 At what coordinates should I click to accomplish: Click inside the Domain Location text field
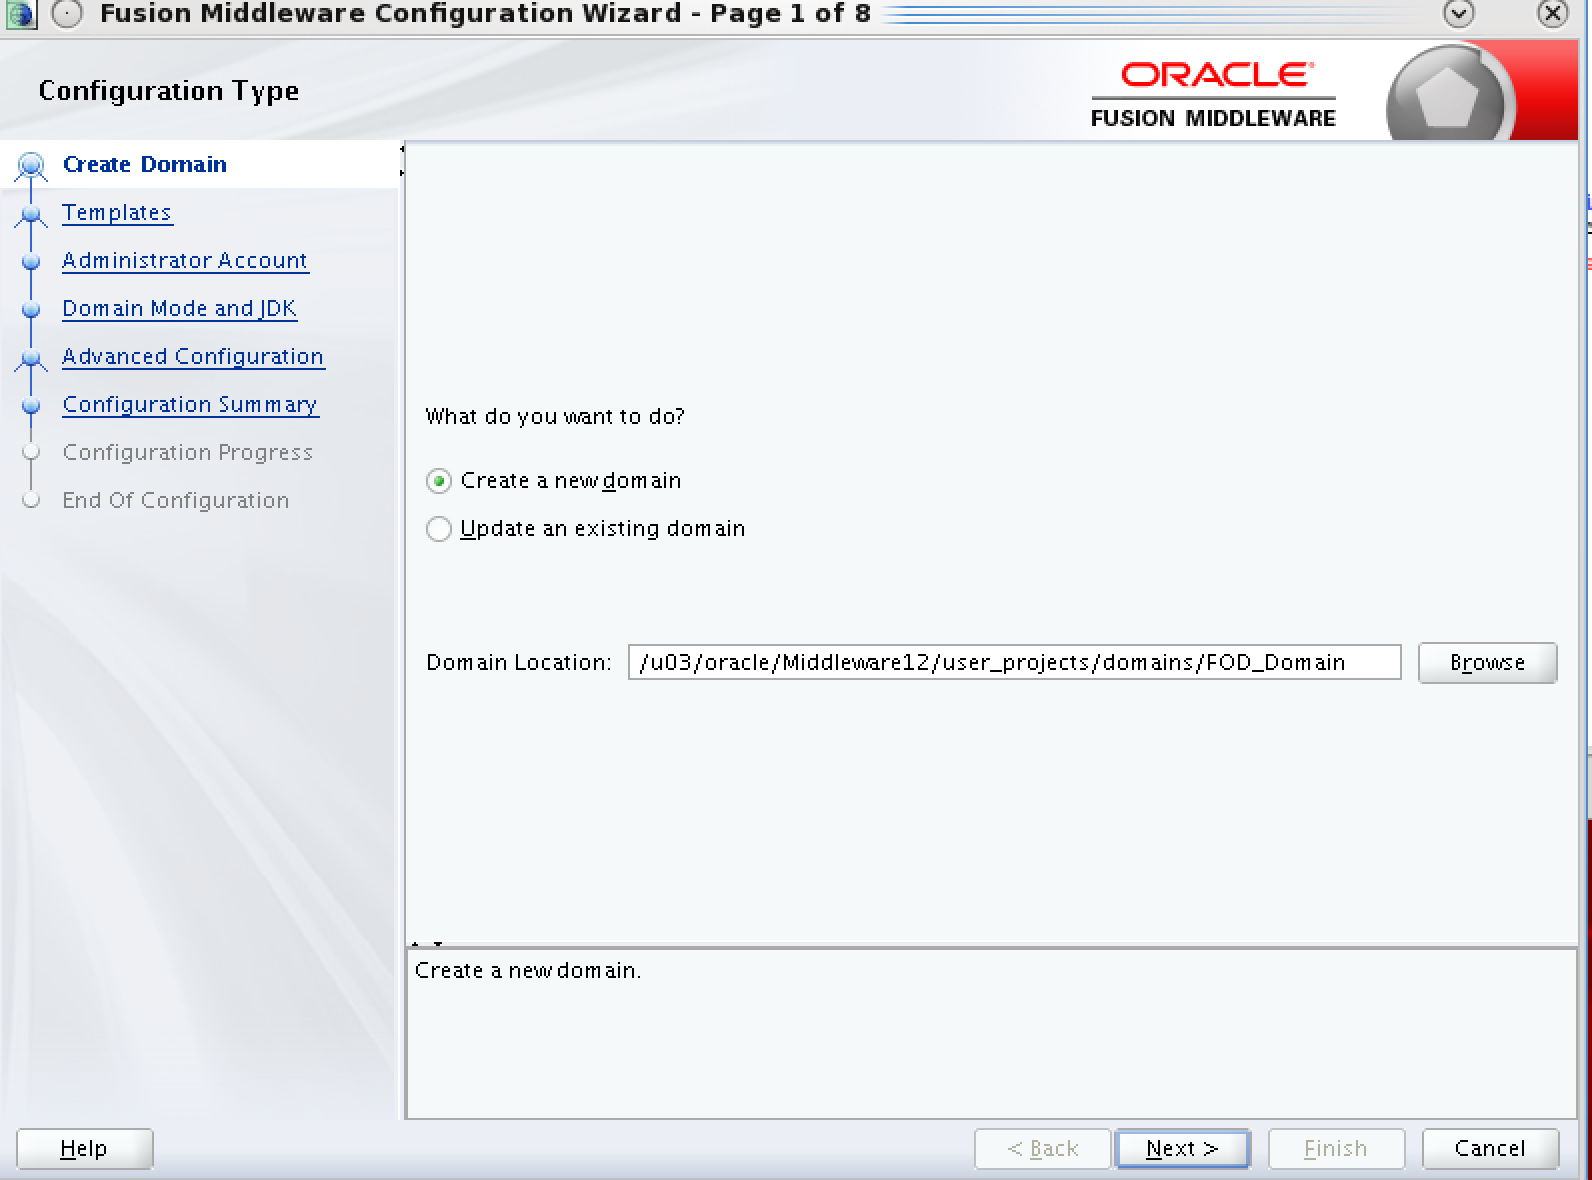pos(1014,663)
